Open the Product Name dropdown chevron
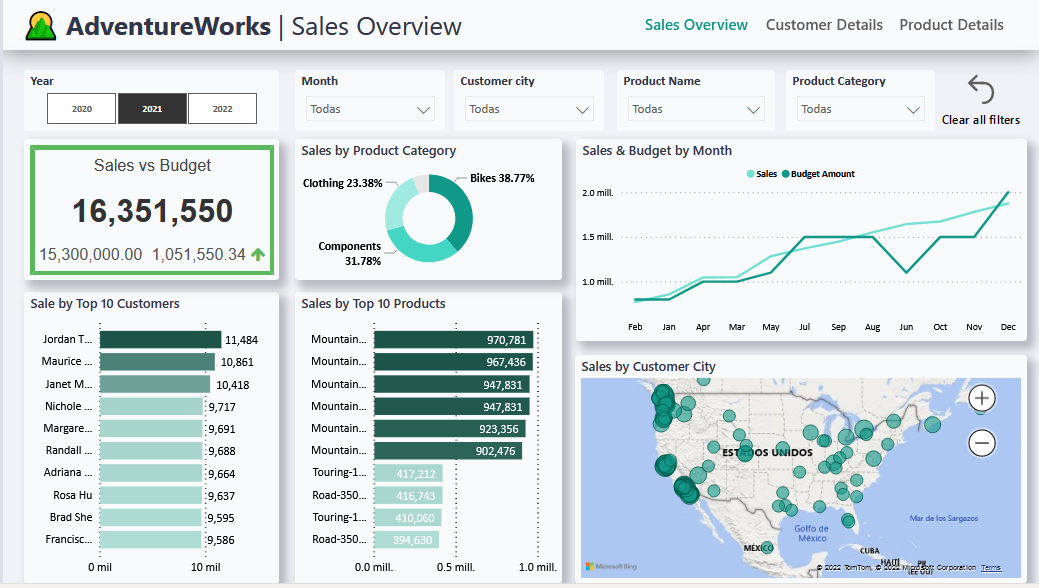This screenshot has height=588, width=1039. 754,110
